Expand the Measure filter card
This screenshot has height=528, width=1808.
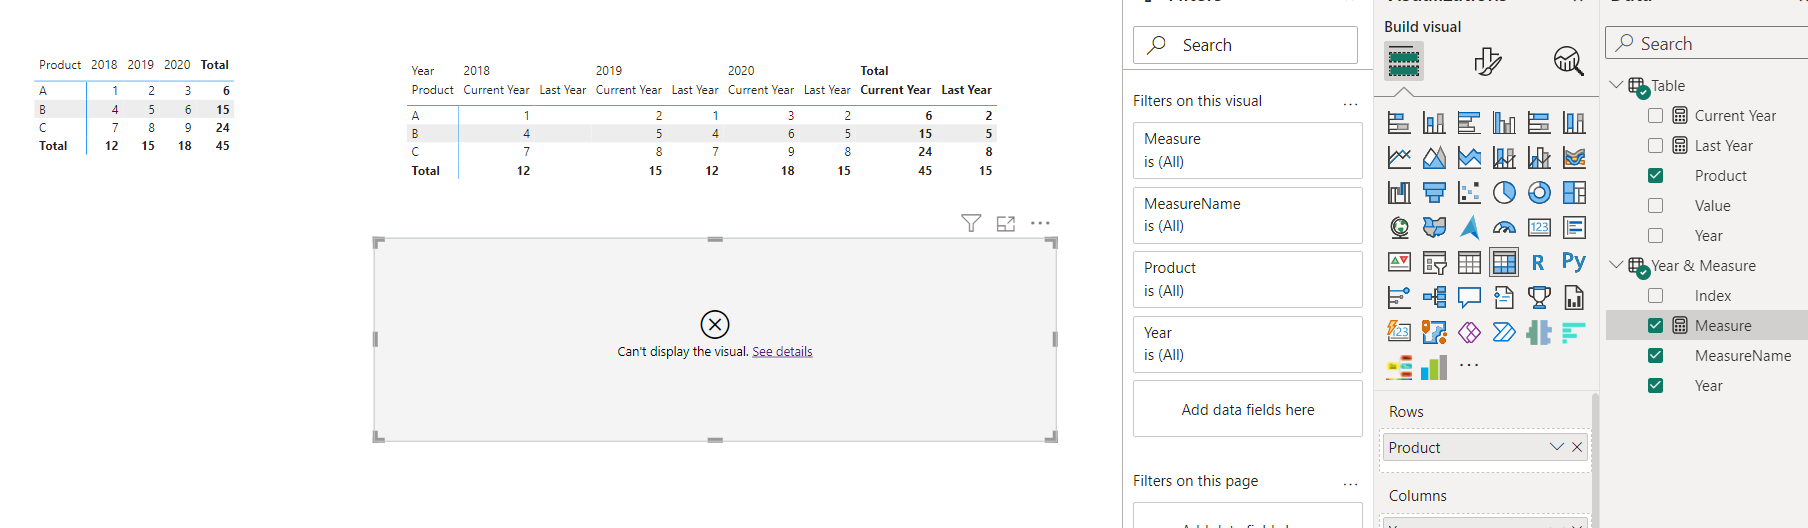point(1247,150)
